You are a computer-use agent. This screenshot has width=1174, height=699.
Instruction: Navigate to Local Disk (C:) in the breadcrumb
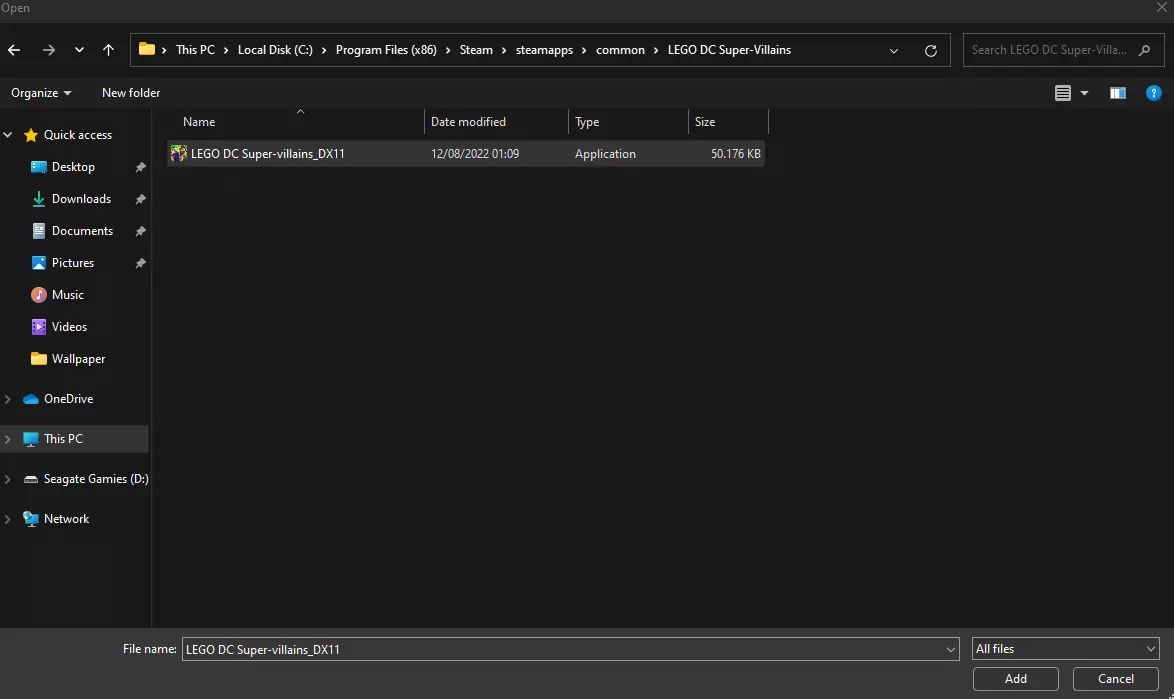(276, 50)
